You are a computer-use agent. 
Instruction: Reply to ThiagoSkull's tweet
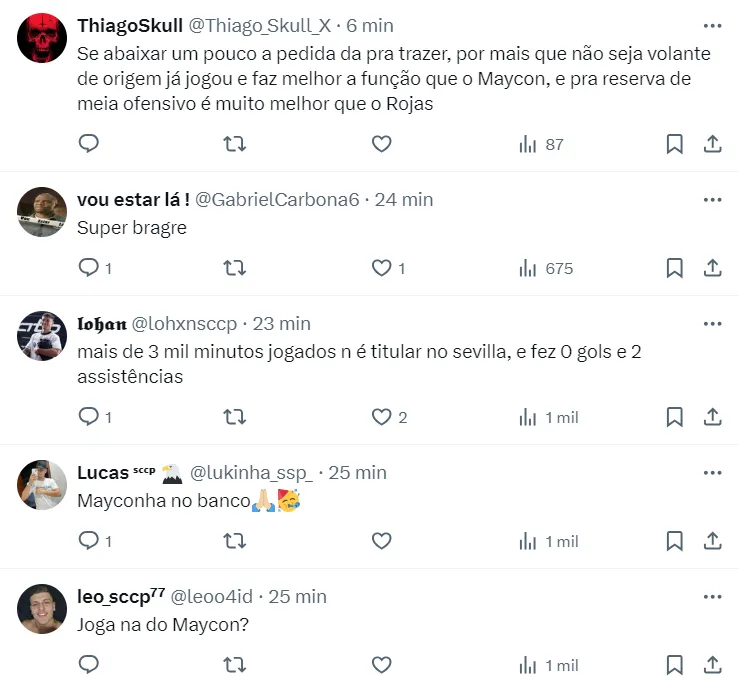click(x=89, y=144)
